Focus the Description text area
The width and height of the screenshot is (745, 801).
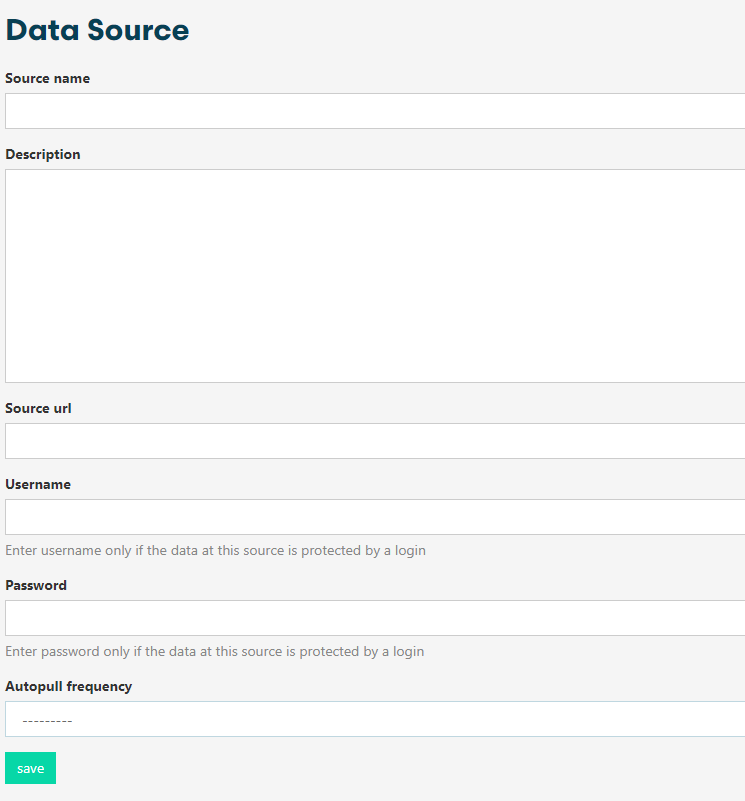(x=375, y=275)
